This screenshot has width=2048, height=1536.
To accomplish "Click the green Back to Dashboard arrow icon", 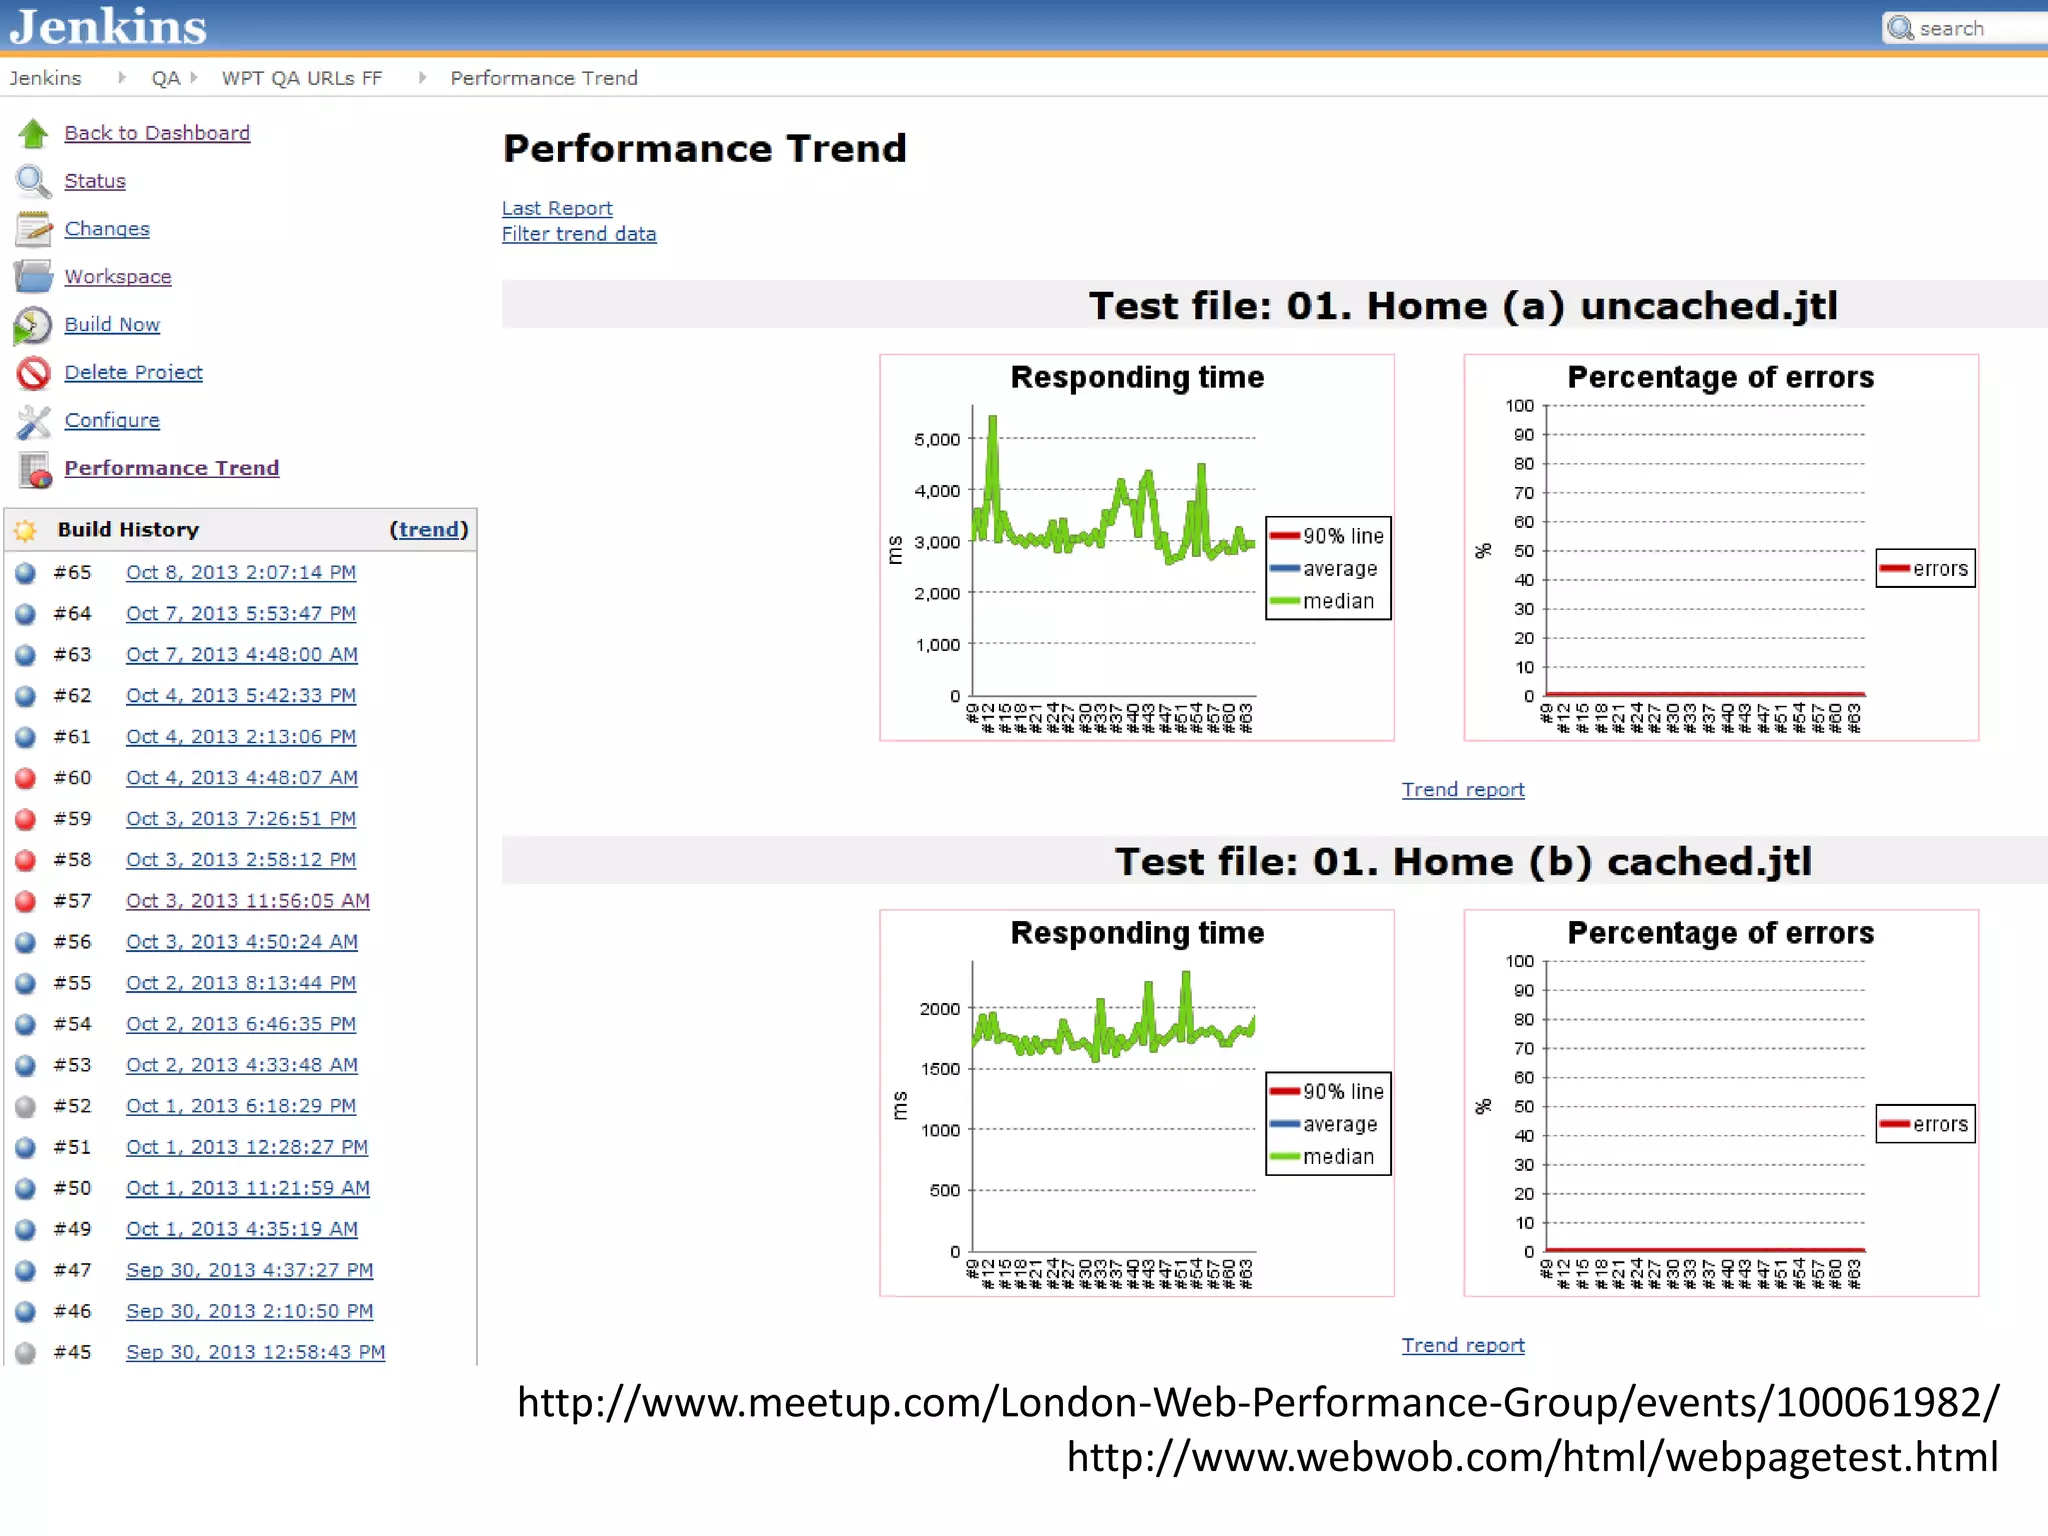I will coord(33,133).
